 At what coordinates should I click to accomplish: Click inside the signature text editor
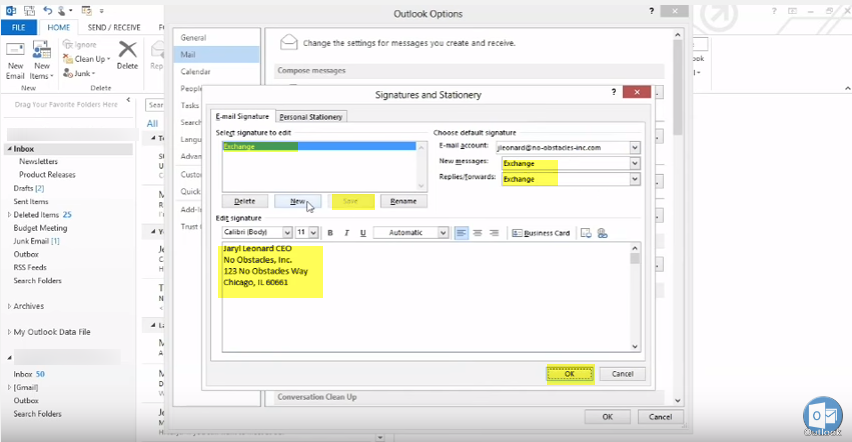tap(426, 296)
